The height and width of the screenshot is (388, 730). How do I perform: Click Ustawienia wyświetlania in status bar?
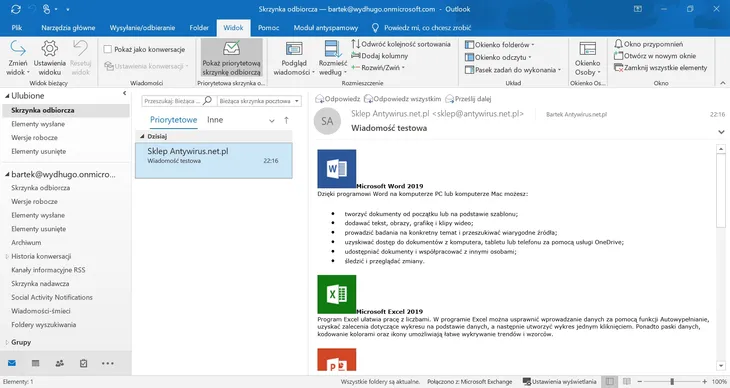[559, 381]
